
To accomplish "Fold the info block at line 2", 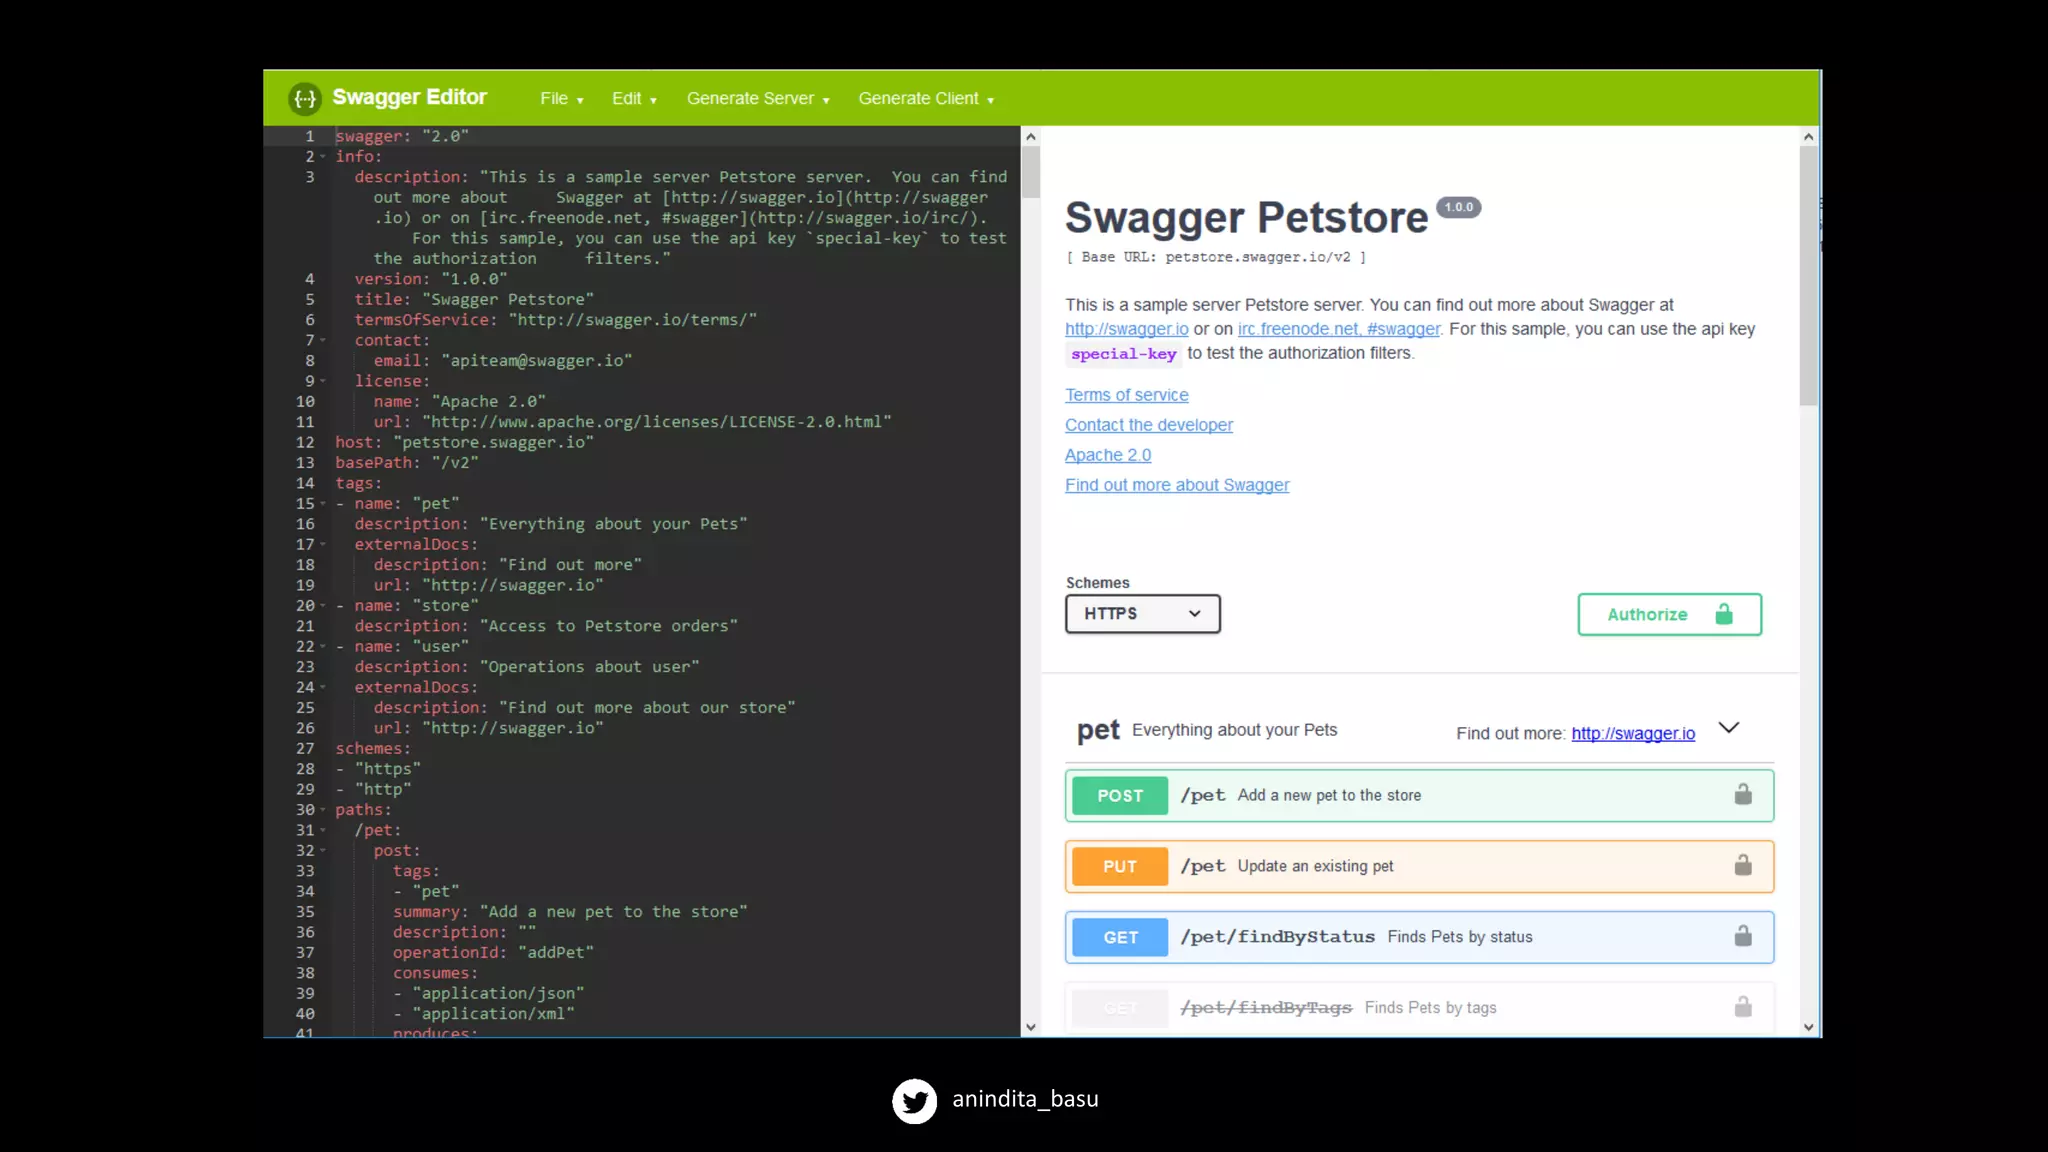I will (323, 157).
